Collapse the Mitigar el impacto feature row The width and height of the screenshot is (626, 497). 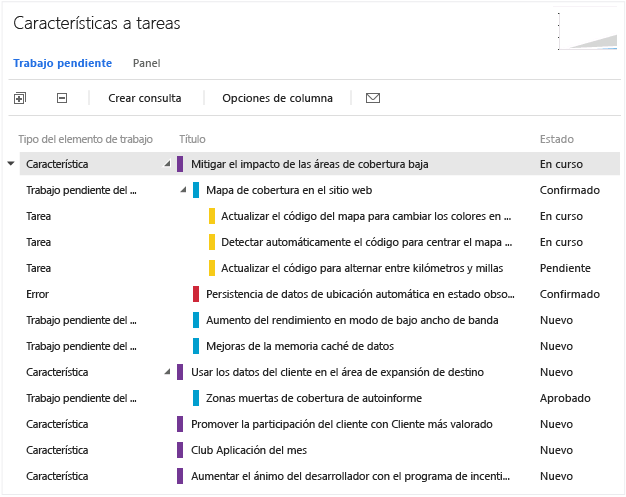point(168,164)
